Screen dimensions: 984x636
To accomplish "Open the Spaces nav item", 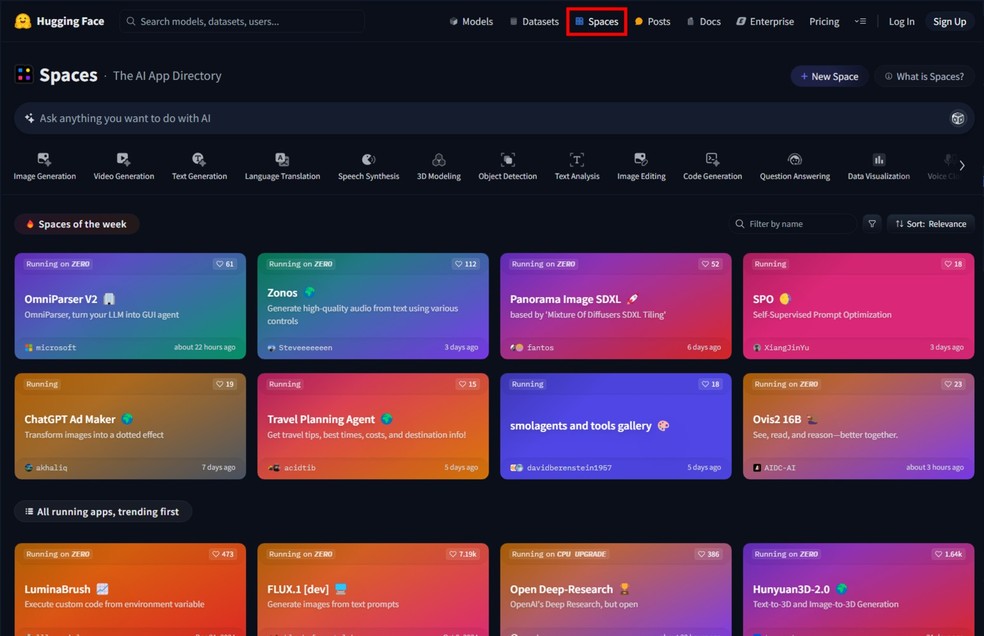I will point(597,21).
